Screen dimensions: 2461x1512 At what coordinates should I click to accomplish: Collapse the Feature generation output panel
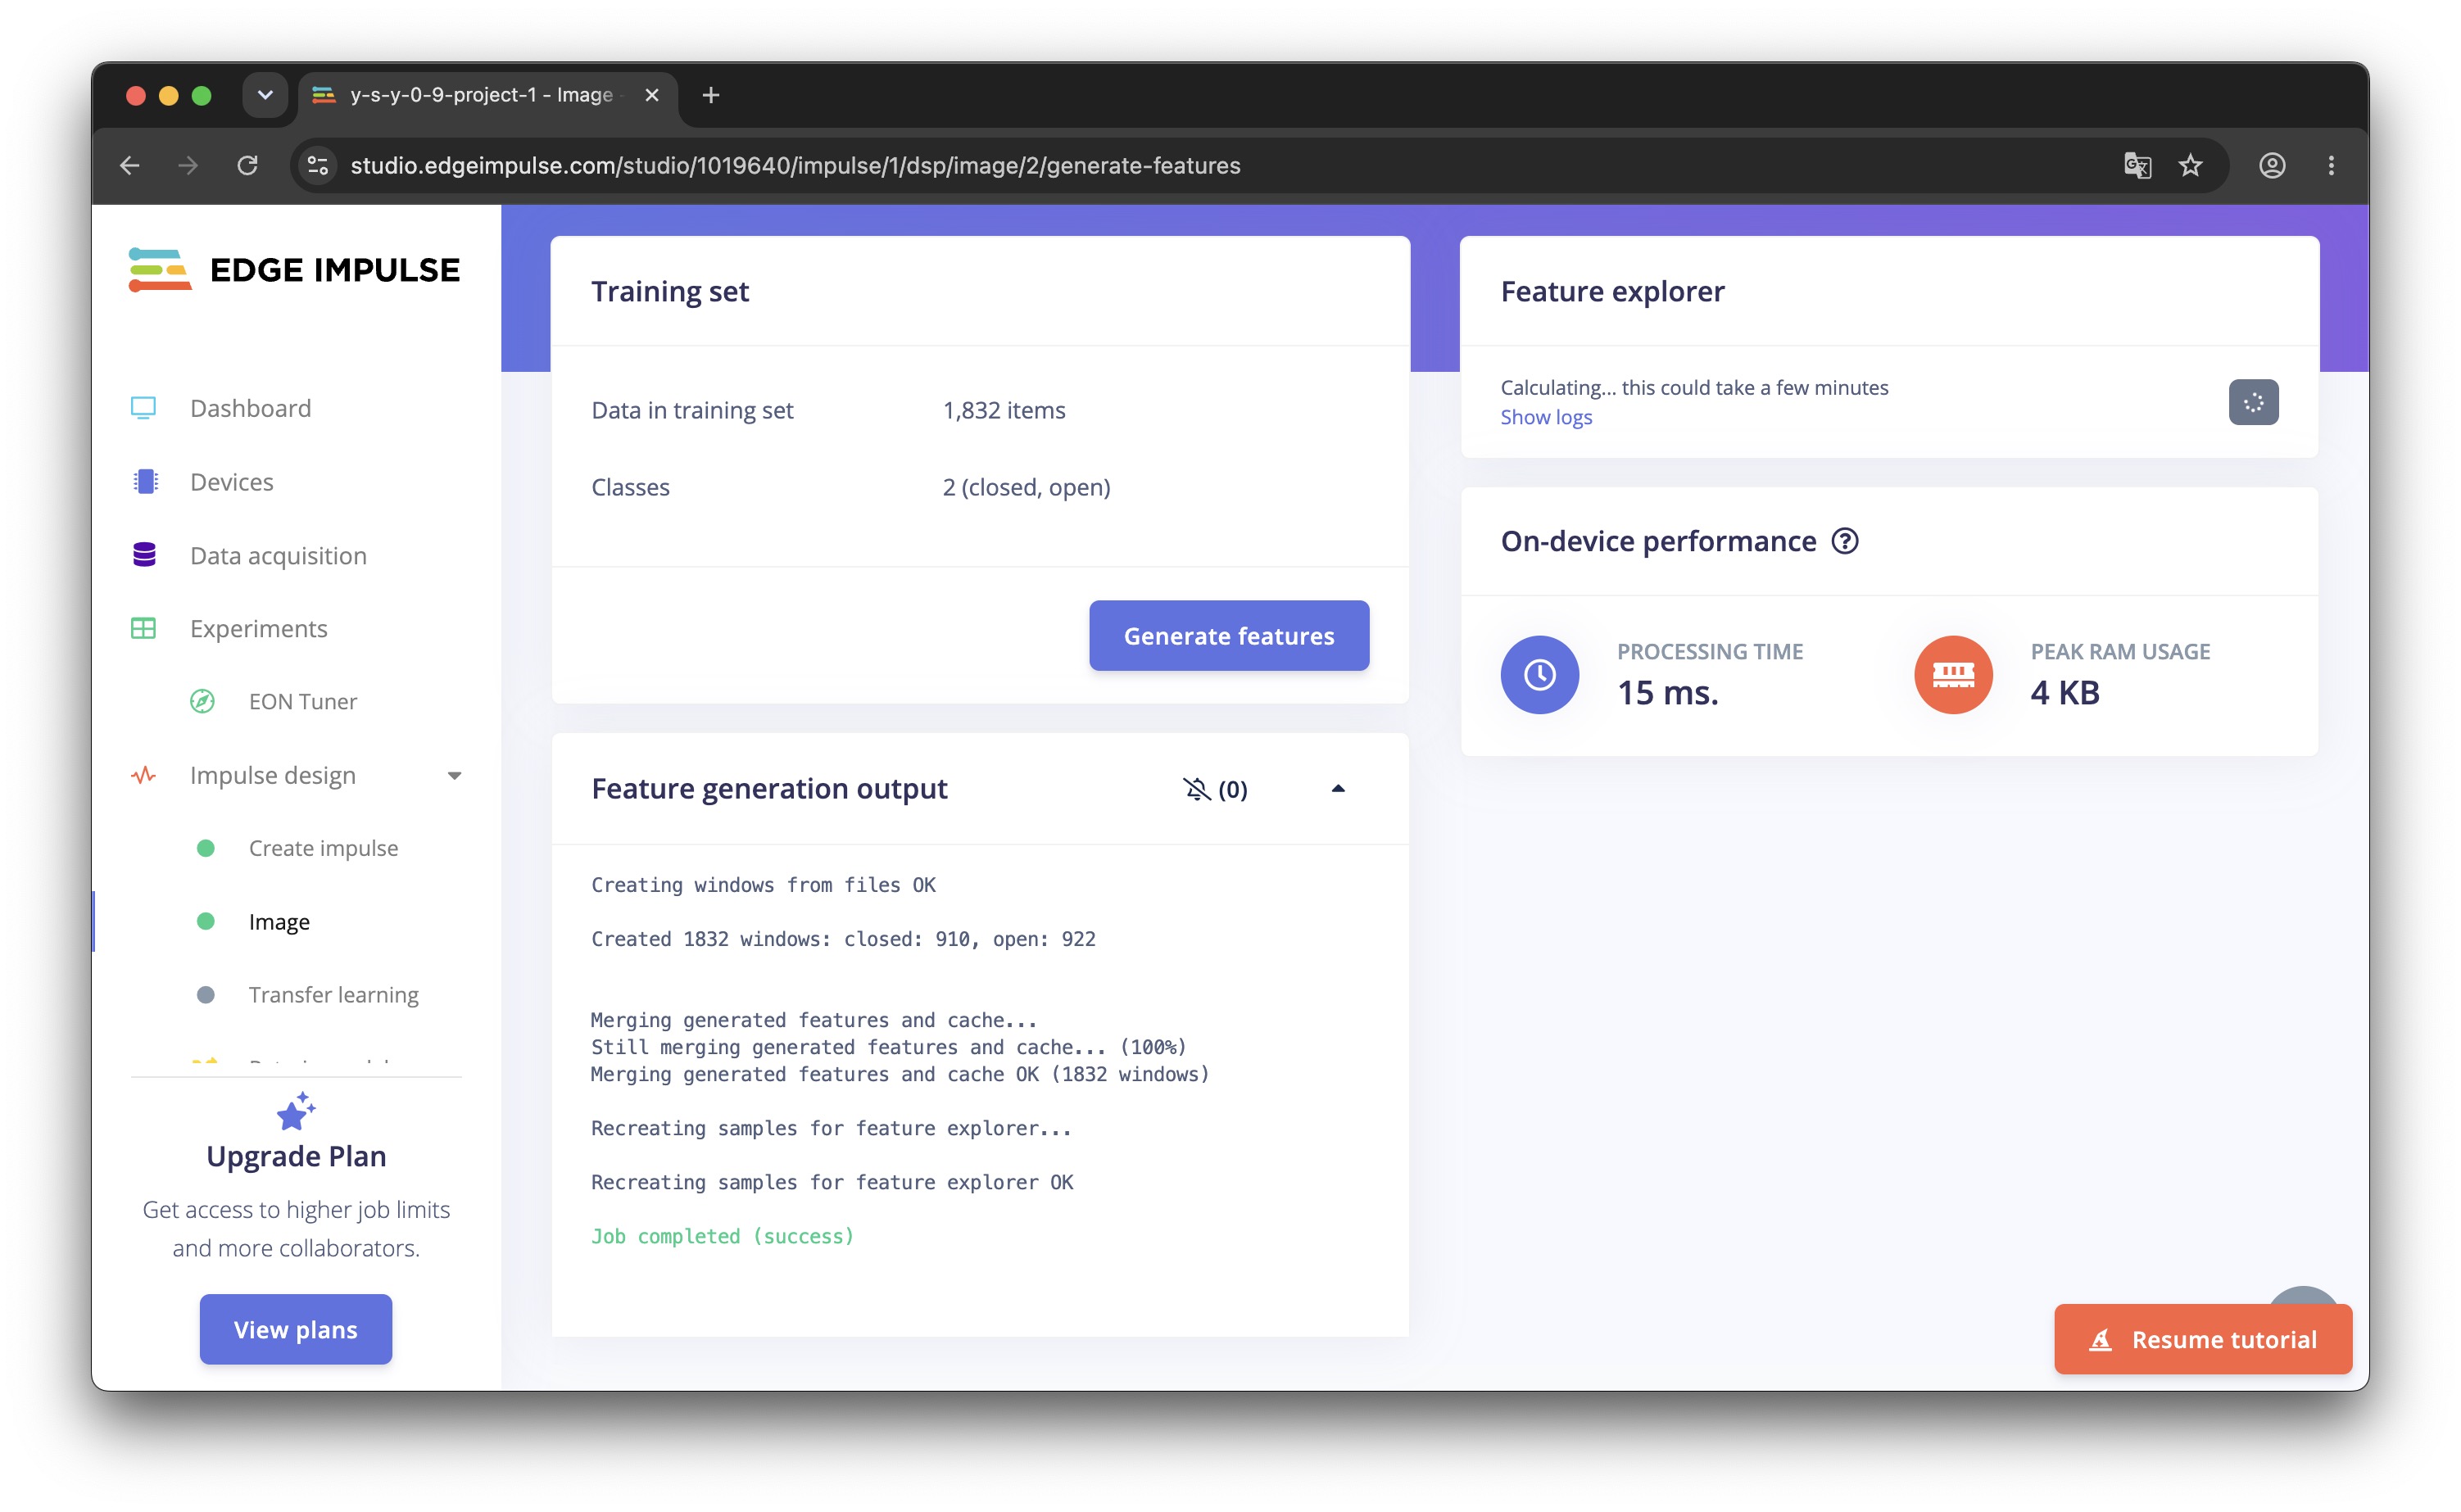[x=1338, y=789]
